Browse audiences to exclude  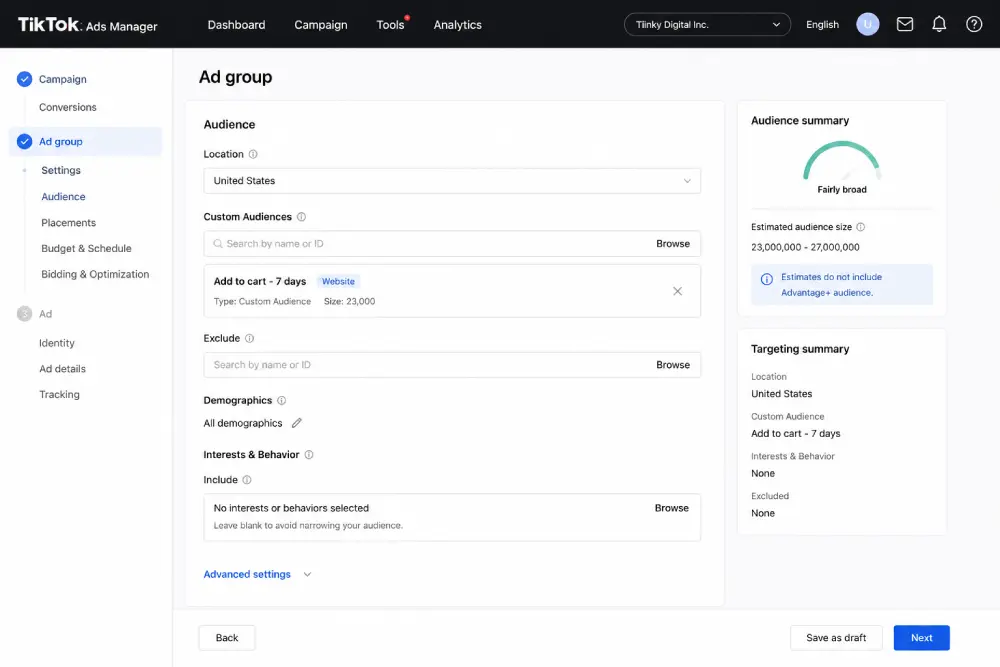coord(672,365)
